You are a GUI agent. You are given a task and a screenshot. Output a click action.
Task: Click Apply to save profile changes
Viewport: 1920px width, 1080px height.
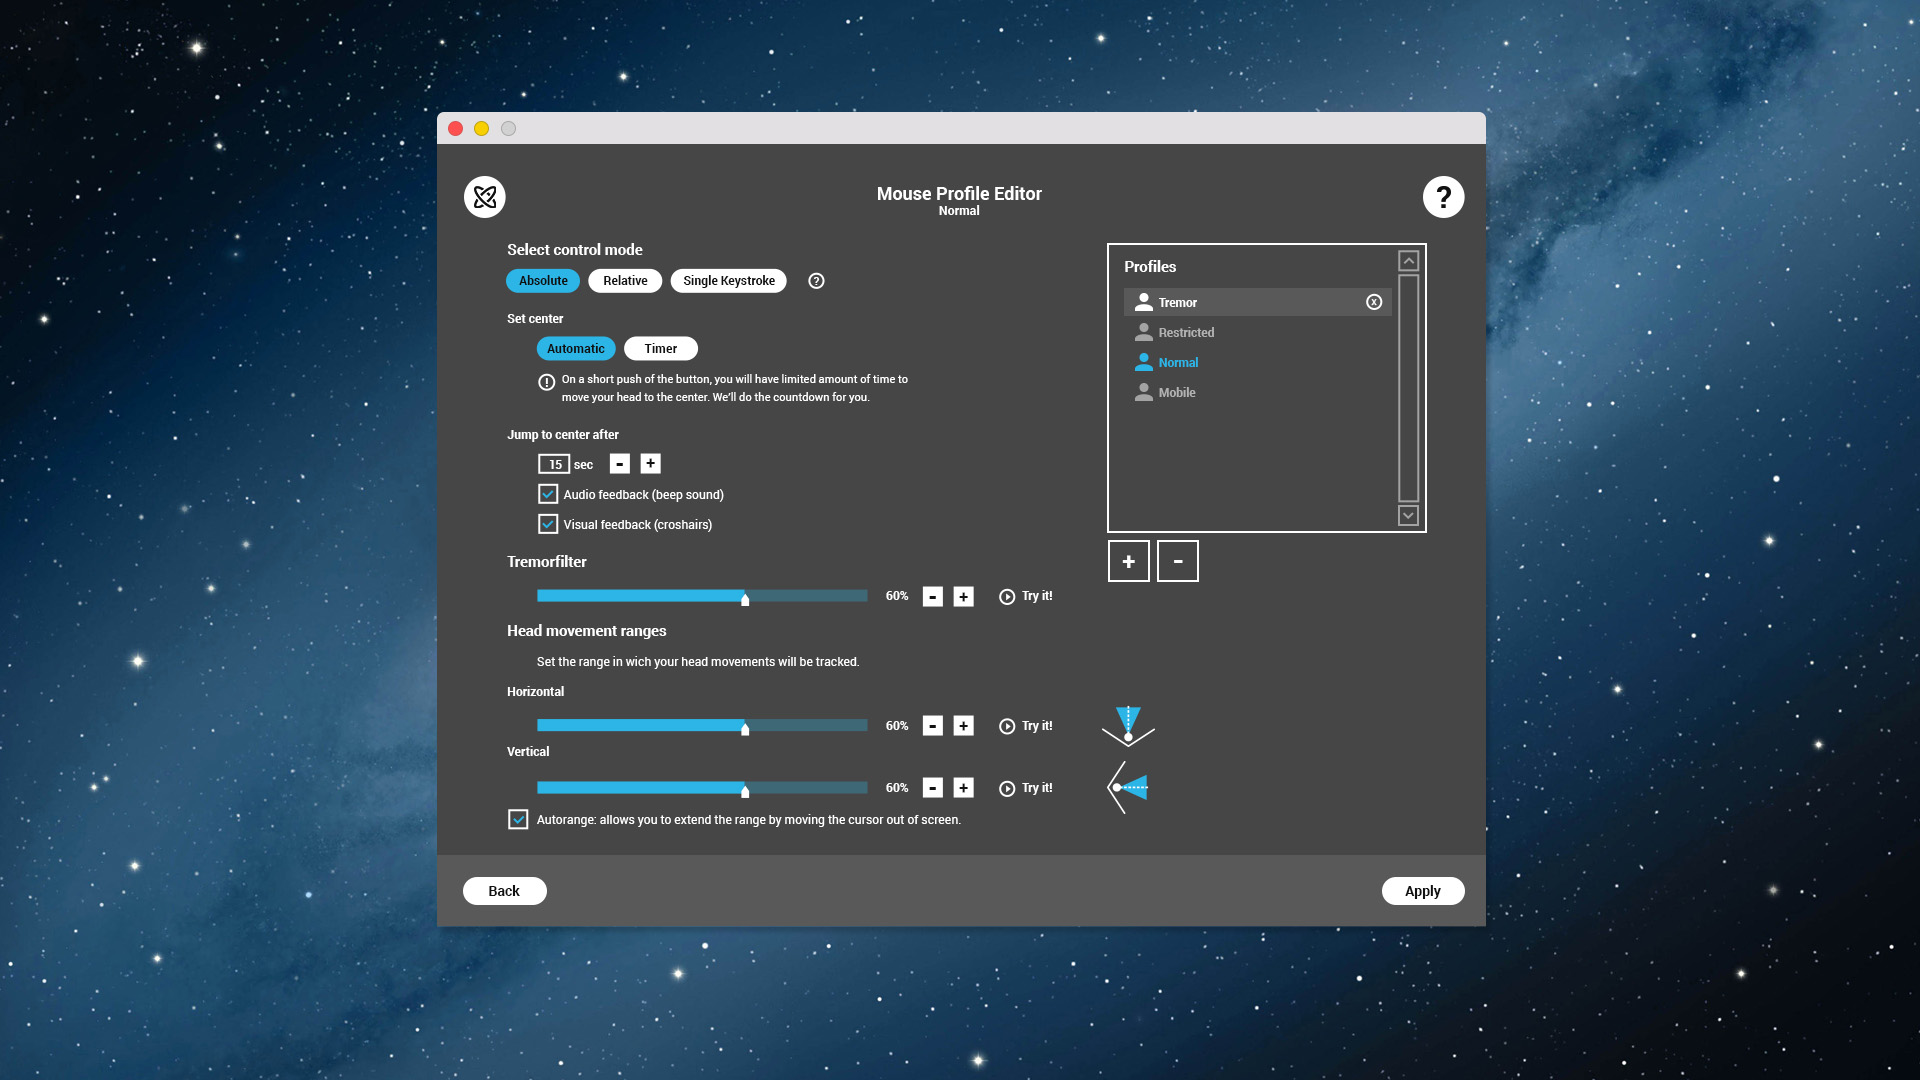pos(1423,890)
